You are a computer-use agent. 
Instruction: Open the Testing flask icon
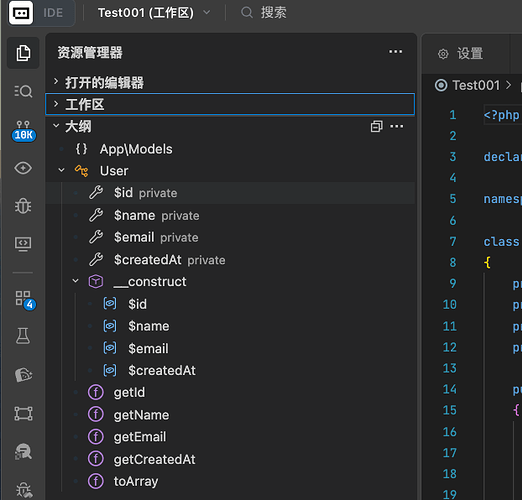tap(23, 336)
